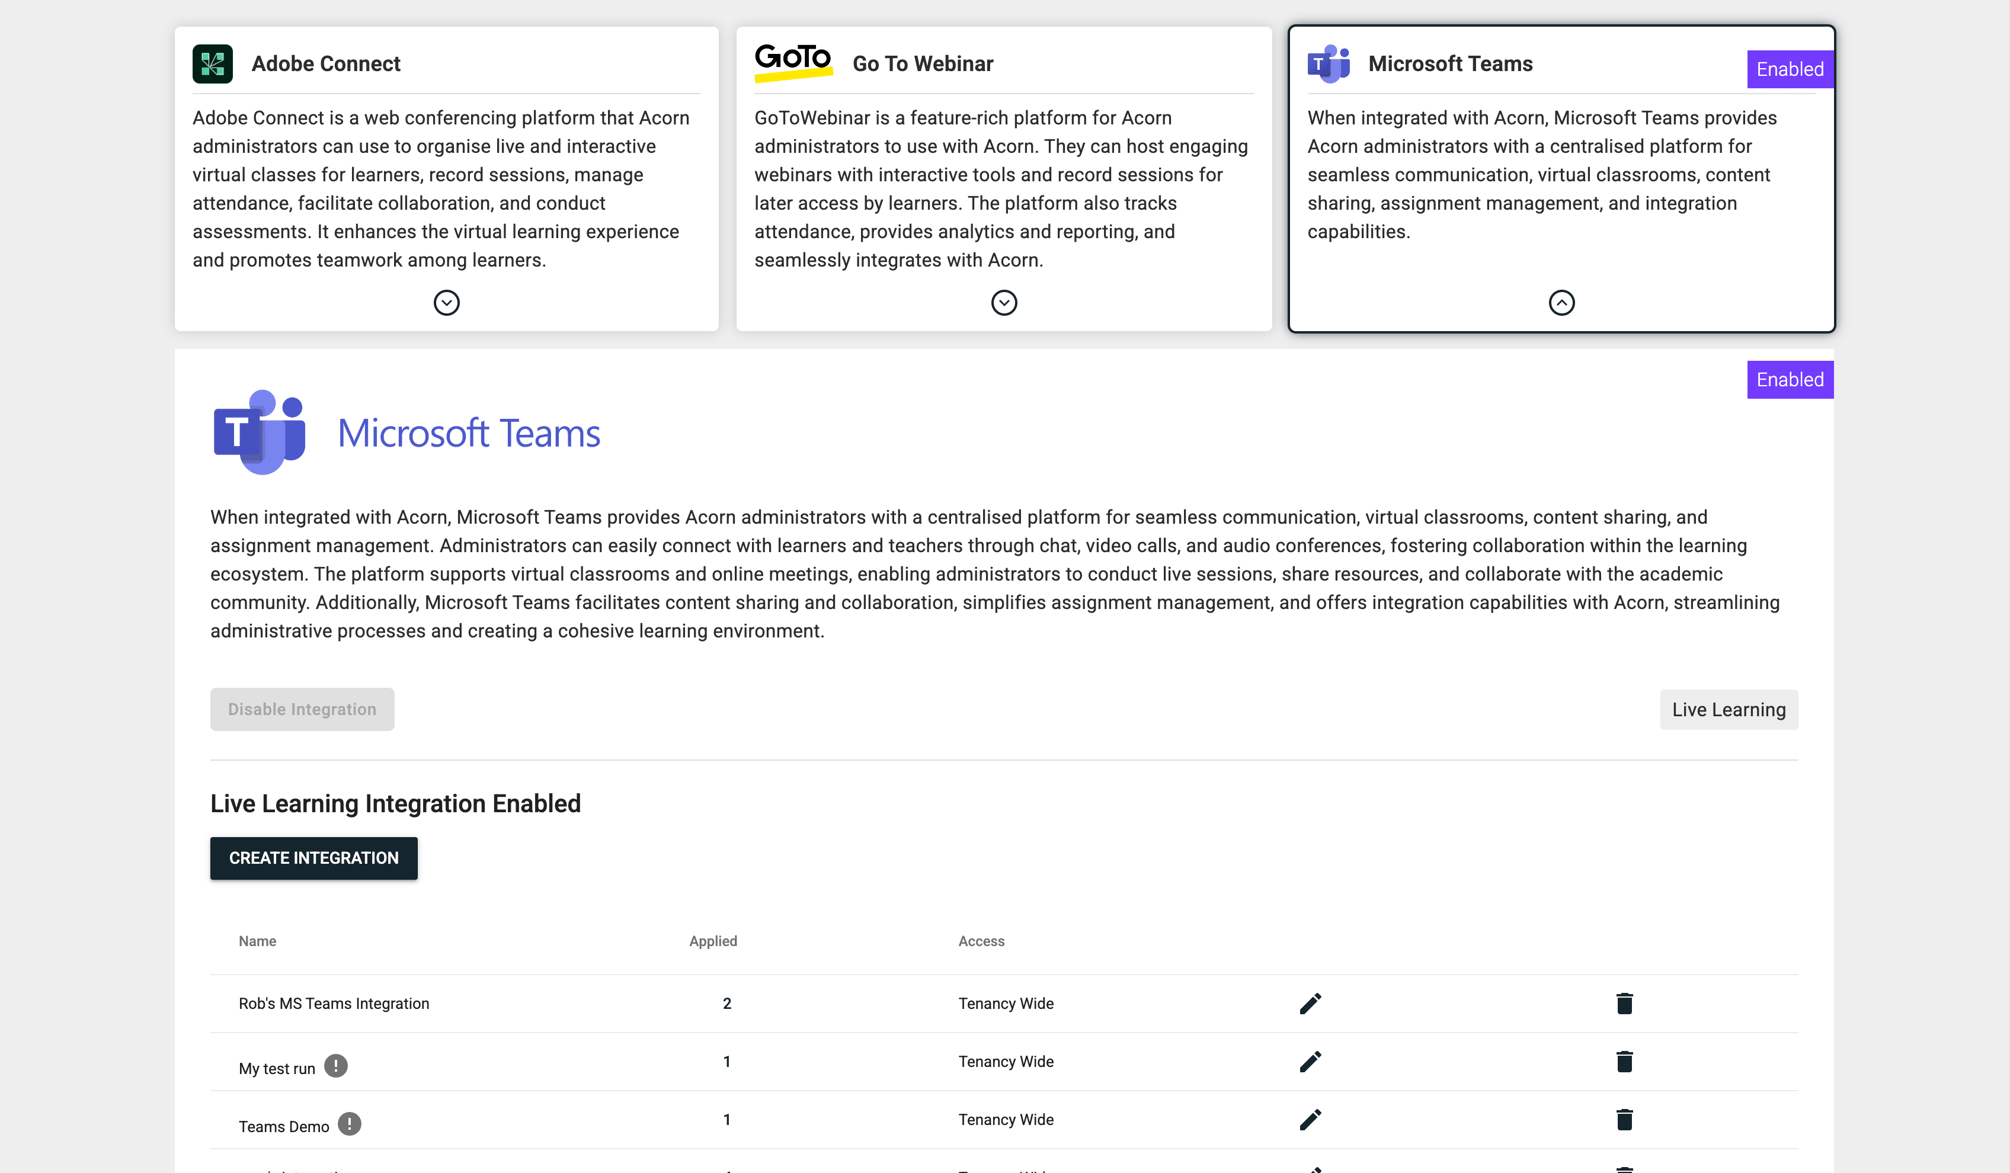
Task: Delete the Teams Demo integration
Action: pyautogui.click(x=1624, y=1120)
